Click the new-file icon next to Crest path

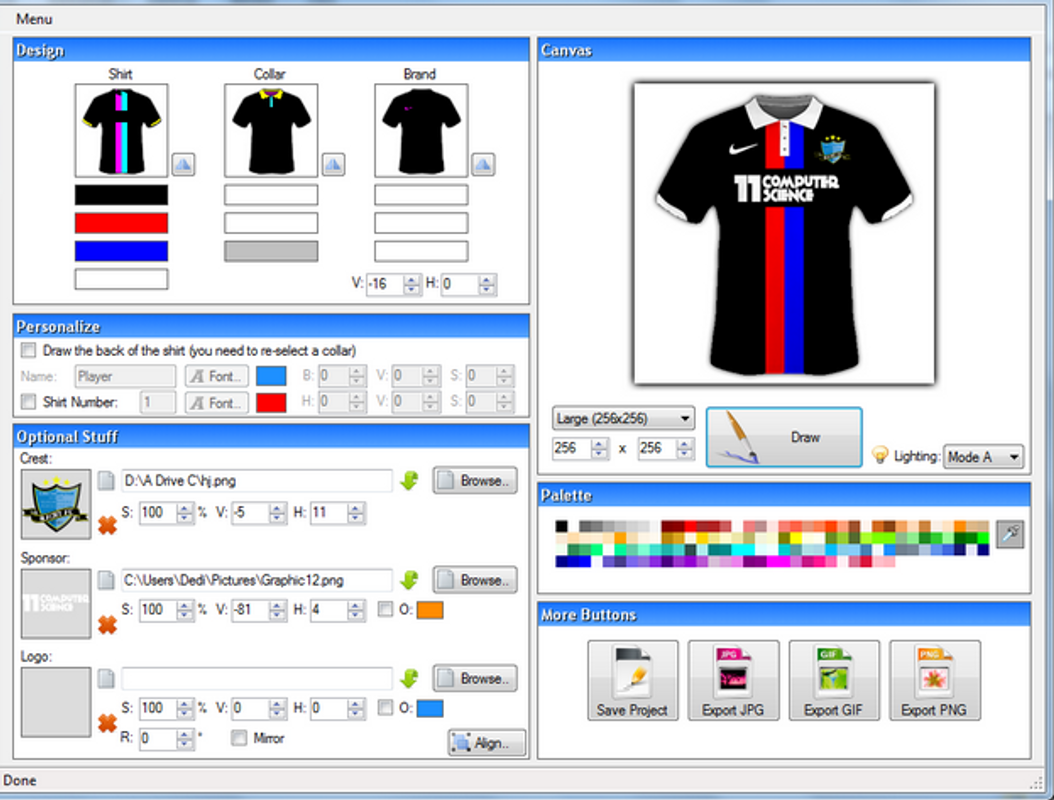[x=106, y=481]
